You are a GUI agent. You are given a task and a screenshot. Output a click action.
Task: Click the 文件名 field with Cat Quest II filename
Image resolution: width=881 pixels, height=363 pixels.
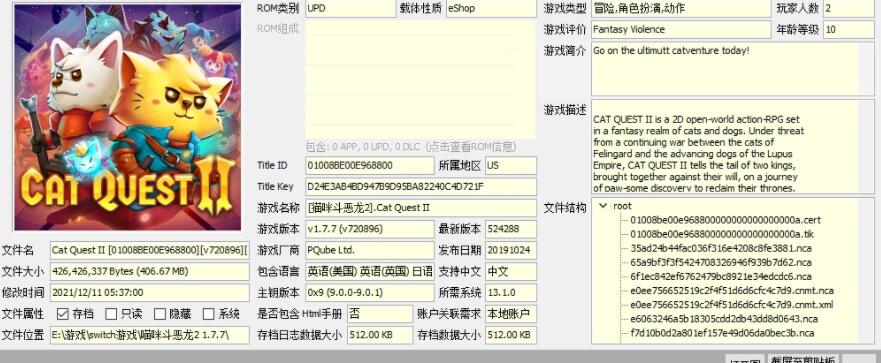click(x=149, y=250)
